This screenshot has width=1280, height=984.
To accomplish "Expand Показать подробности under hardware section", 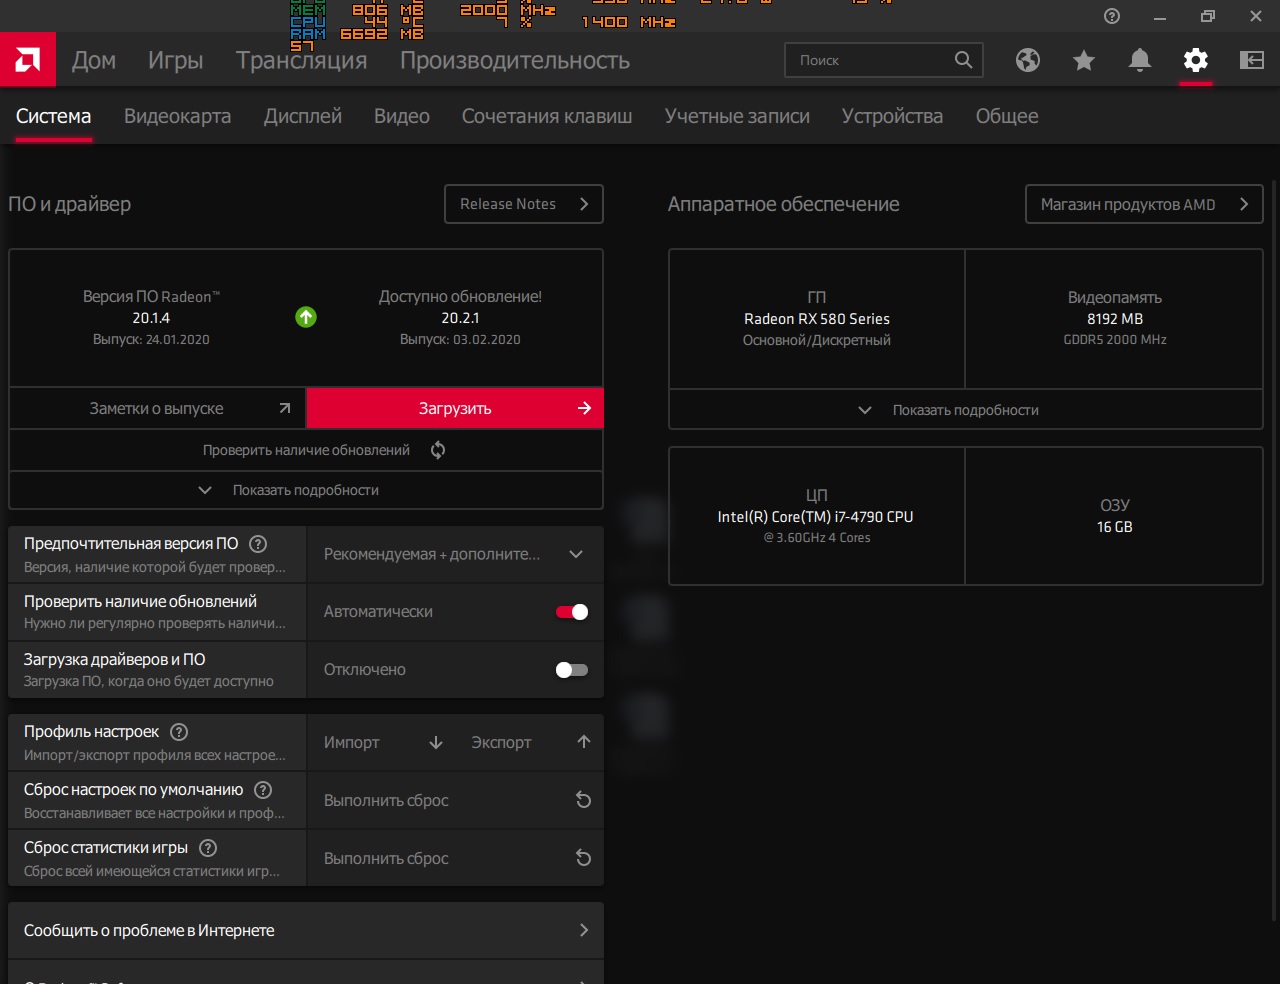I will tap(966, 410).
